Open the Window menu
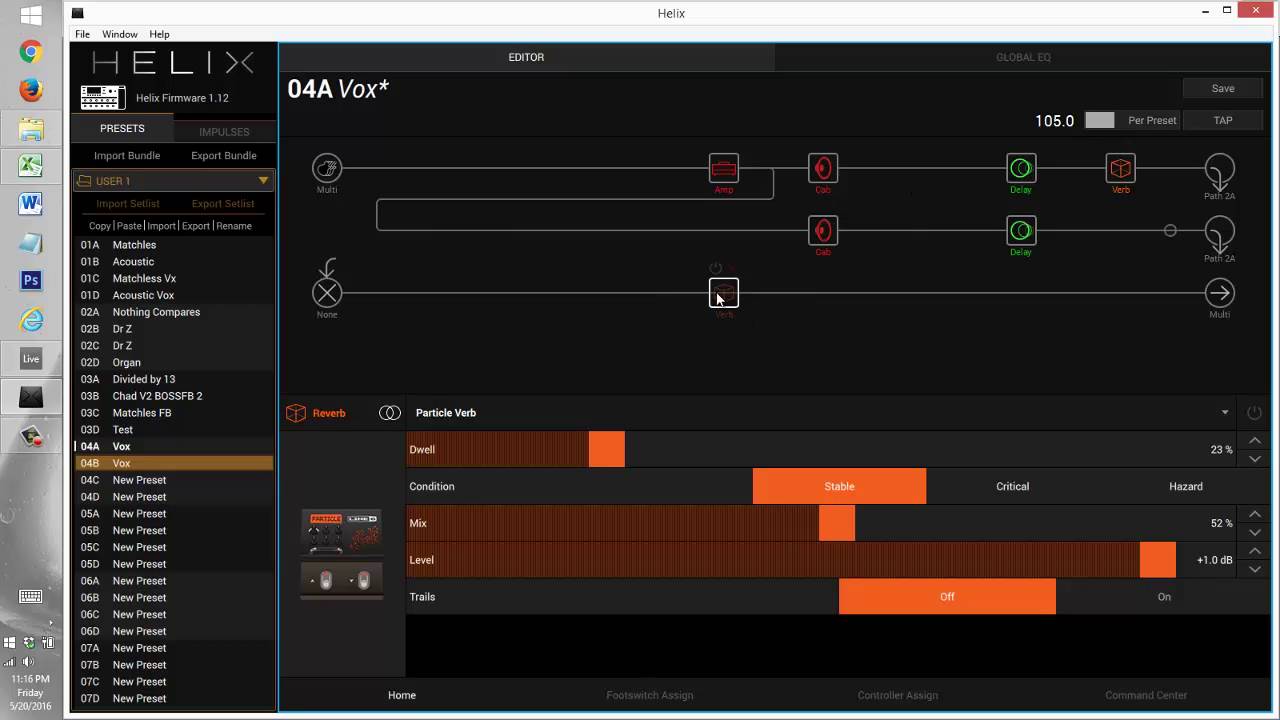This screenshot has width=1280, height=720. point(120,34)
